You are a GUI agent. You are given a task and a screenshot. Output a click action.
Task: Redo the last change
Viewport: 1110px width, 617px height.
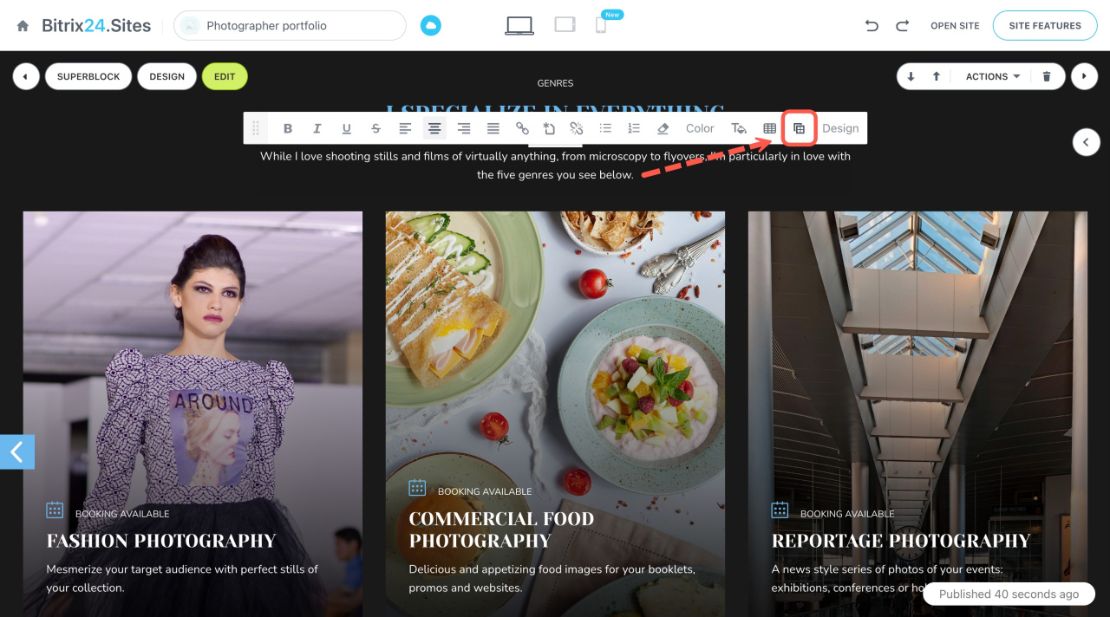coord(902,26)
